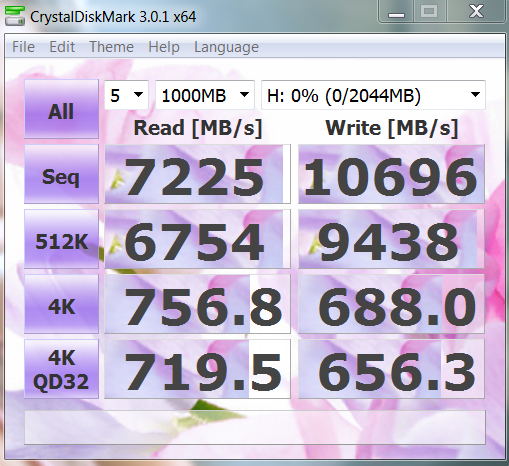Minimize the CrystalDiskMark window

(396, 12)
